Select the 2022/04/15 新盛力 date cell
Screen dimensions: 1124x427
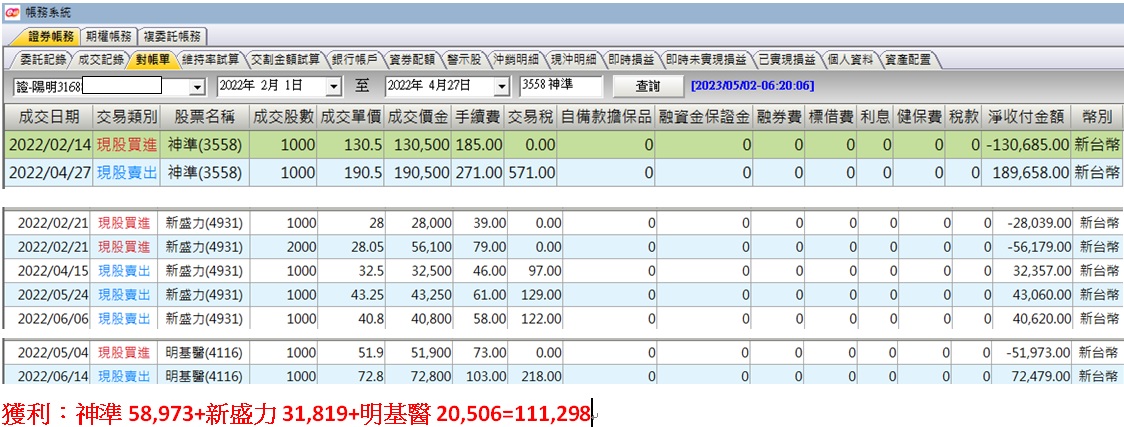(x=49, y=272)
